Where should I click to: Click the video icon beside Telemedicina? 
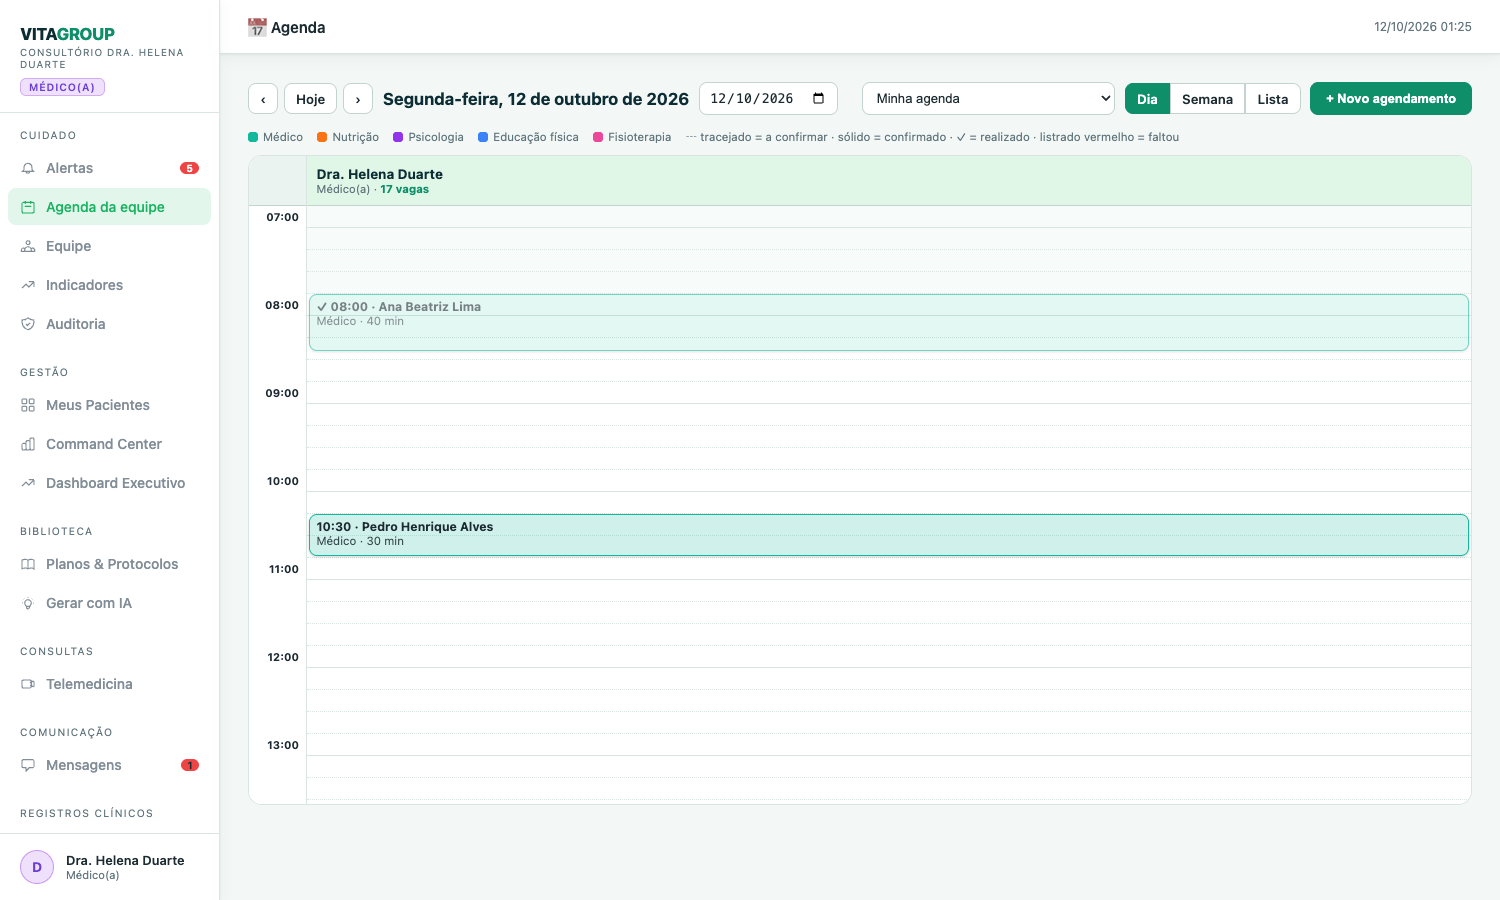28,684
